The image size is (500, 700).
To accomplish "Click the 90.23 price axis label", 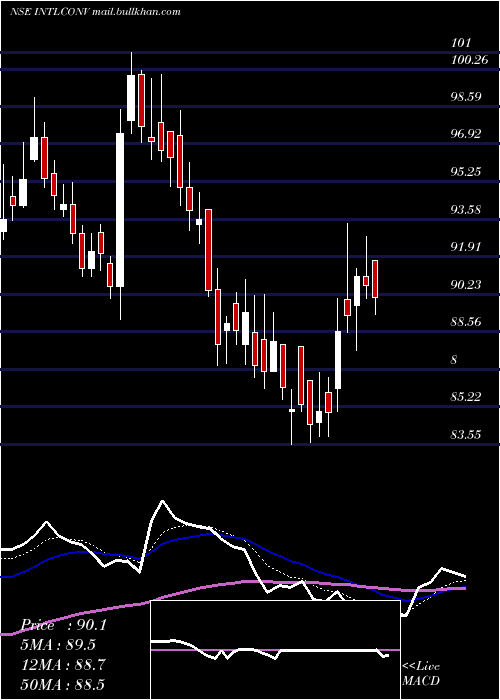I will (466, 284).
